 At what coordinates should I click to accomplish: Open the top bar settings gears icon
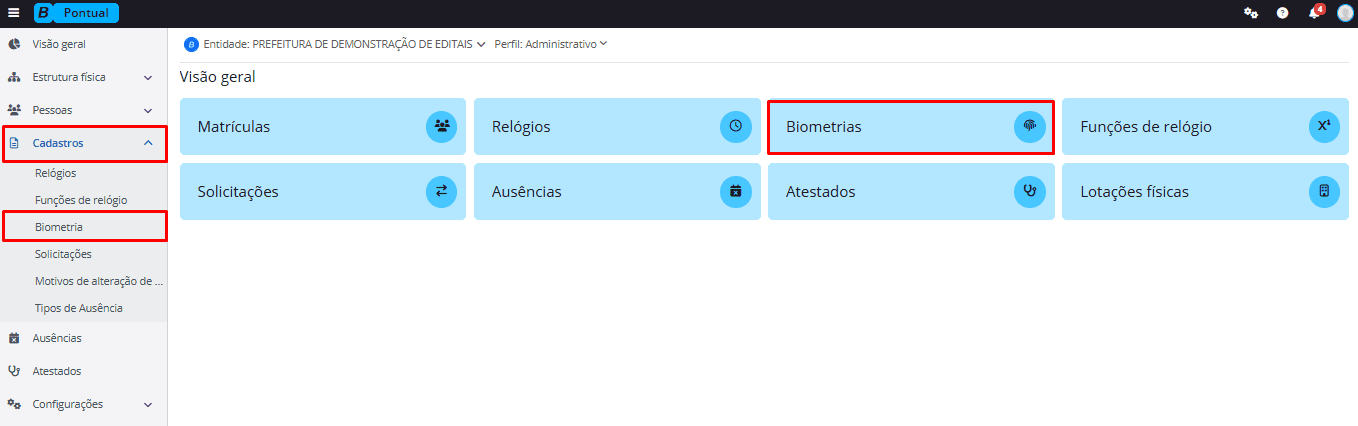(x=1250, y=13)
